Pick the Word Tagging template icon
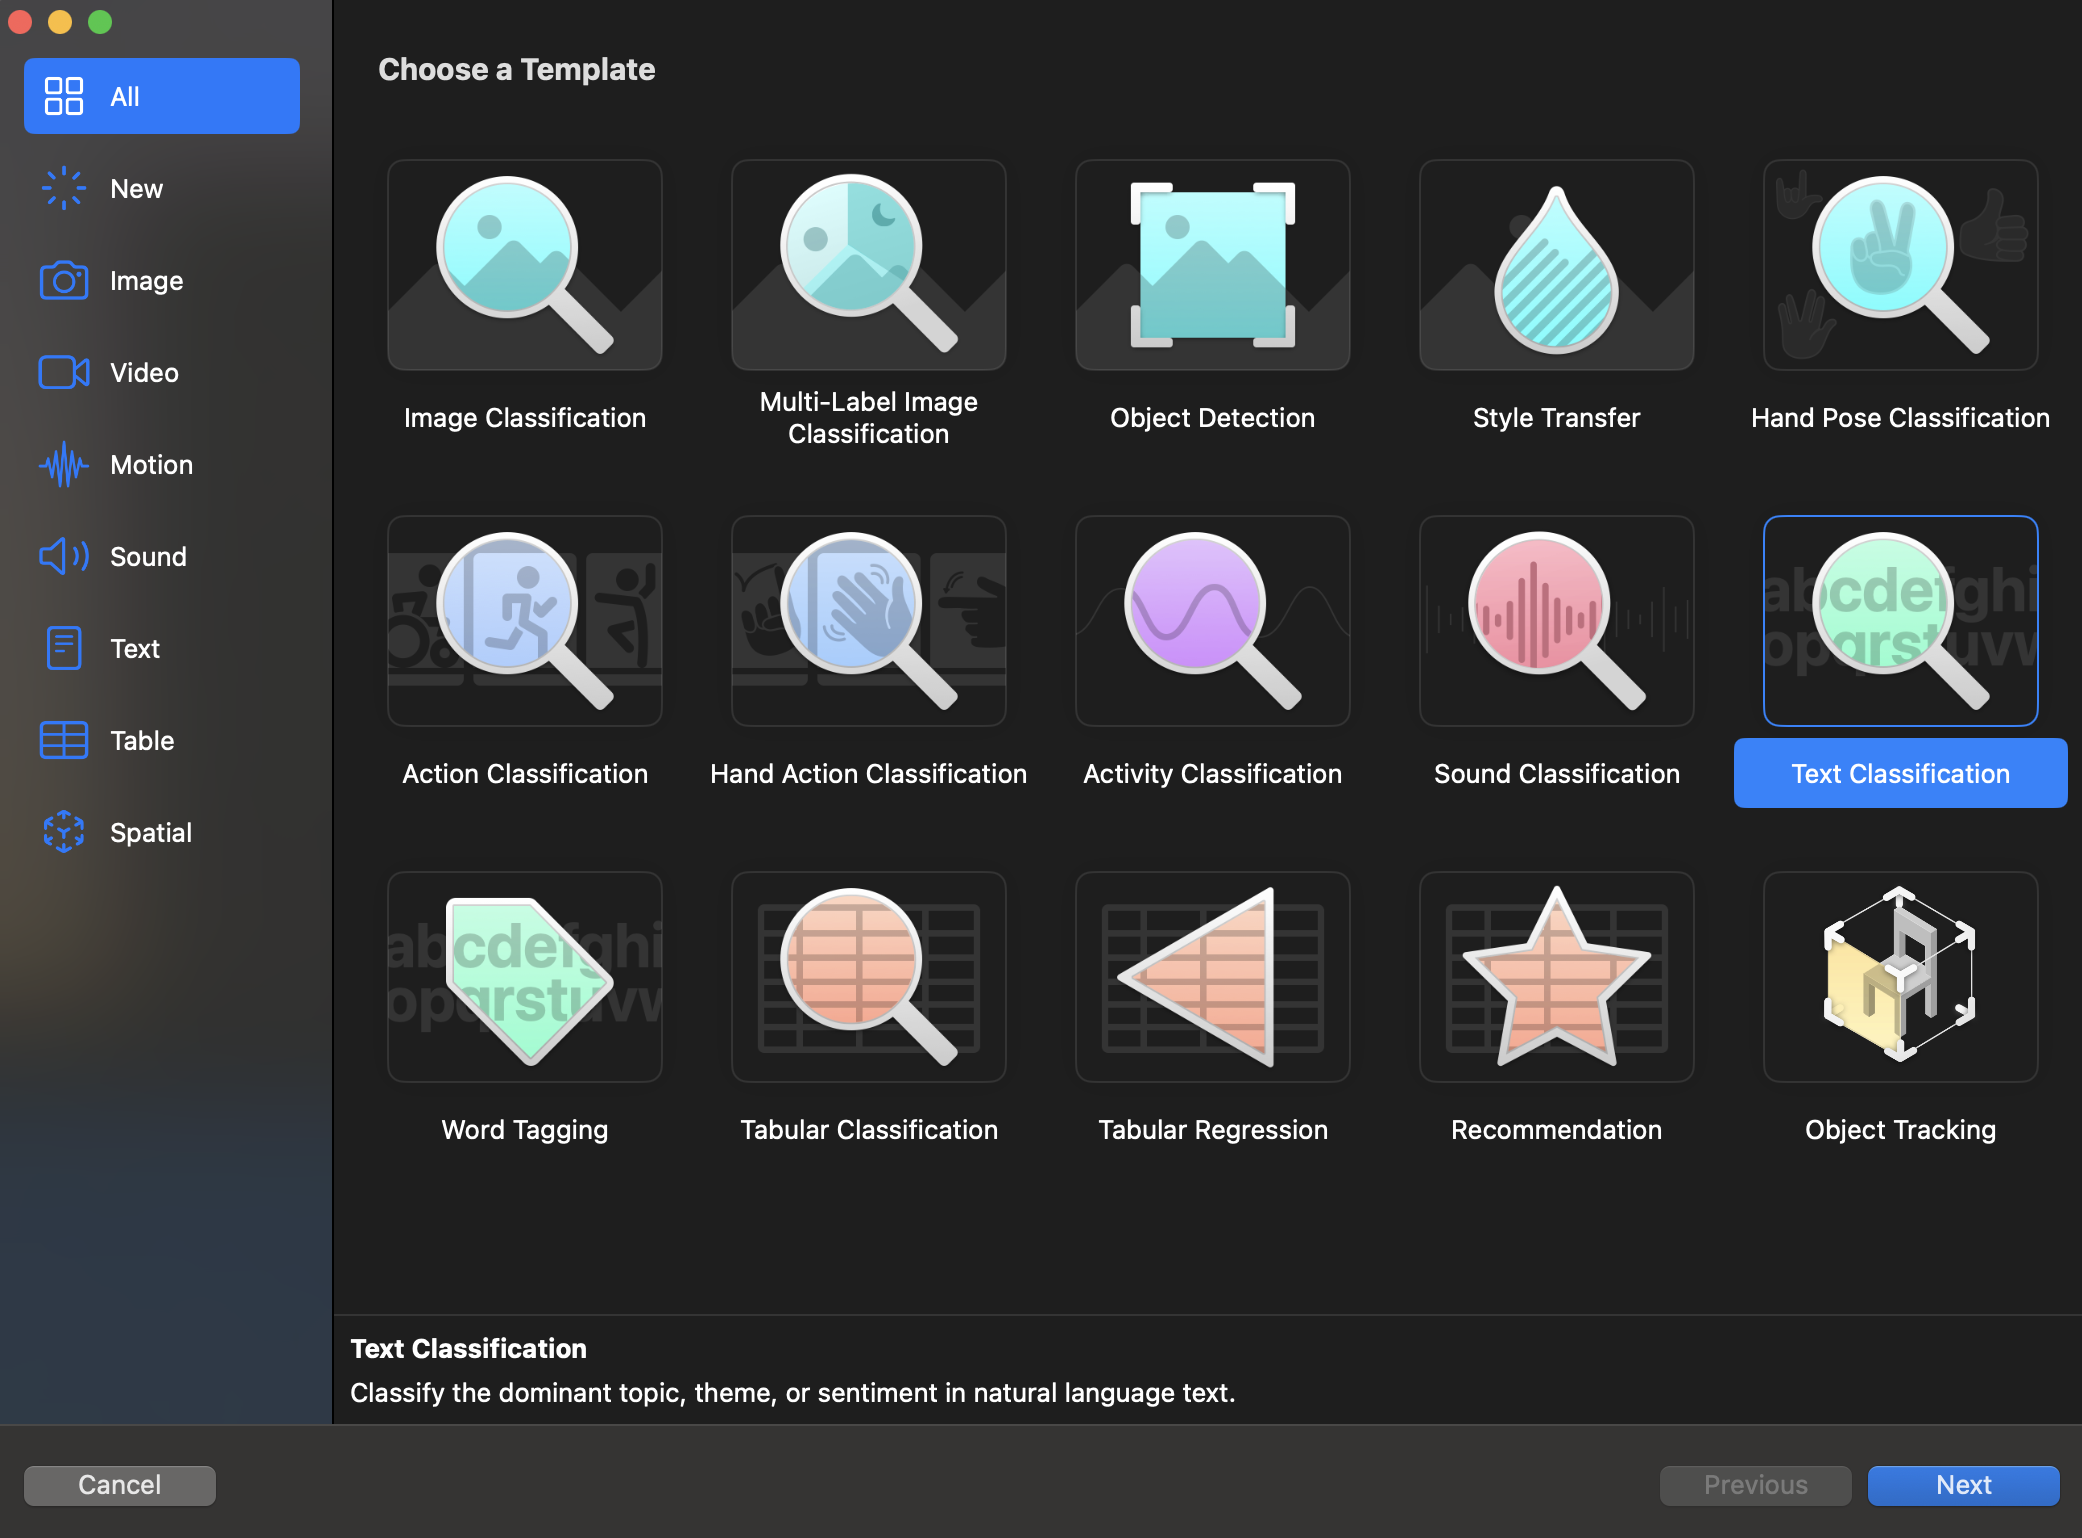Screen dimensions: 2082x1538 tap(524, 977)
